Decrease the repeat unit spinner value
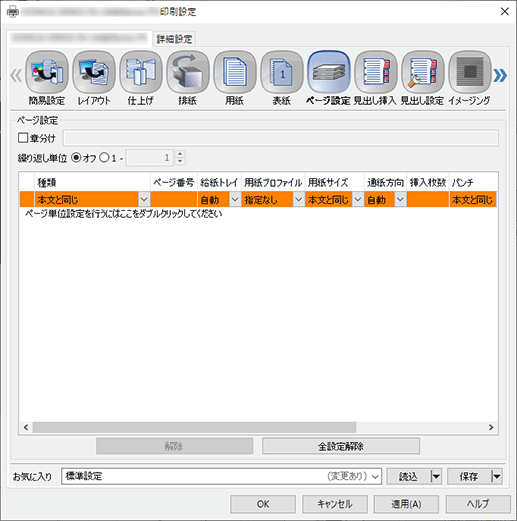Image resolution: width=517 pixels, height=521 pixels. (180, 161)
